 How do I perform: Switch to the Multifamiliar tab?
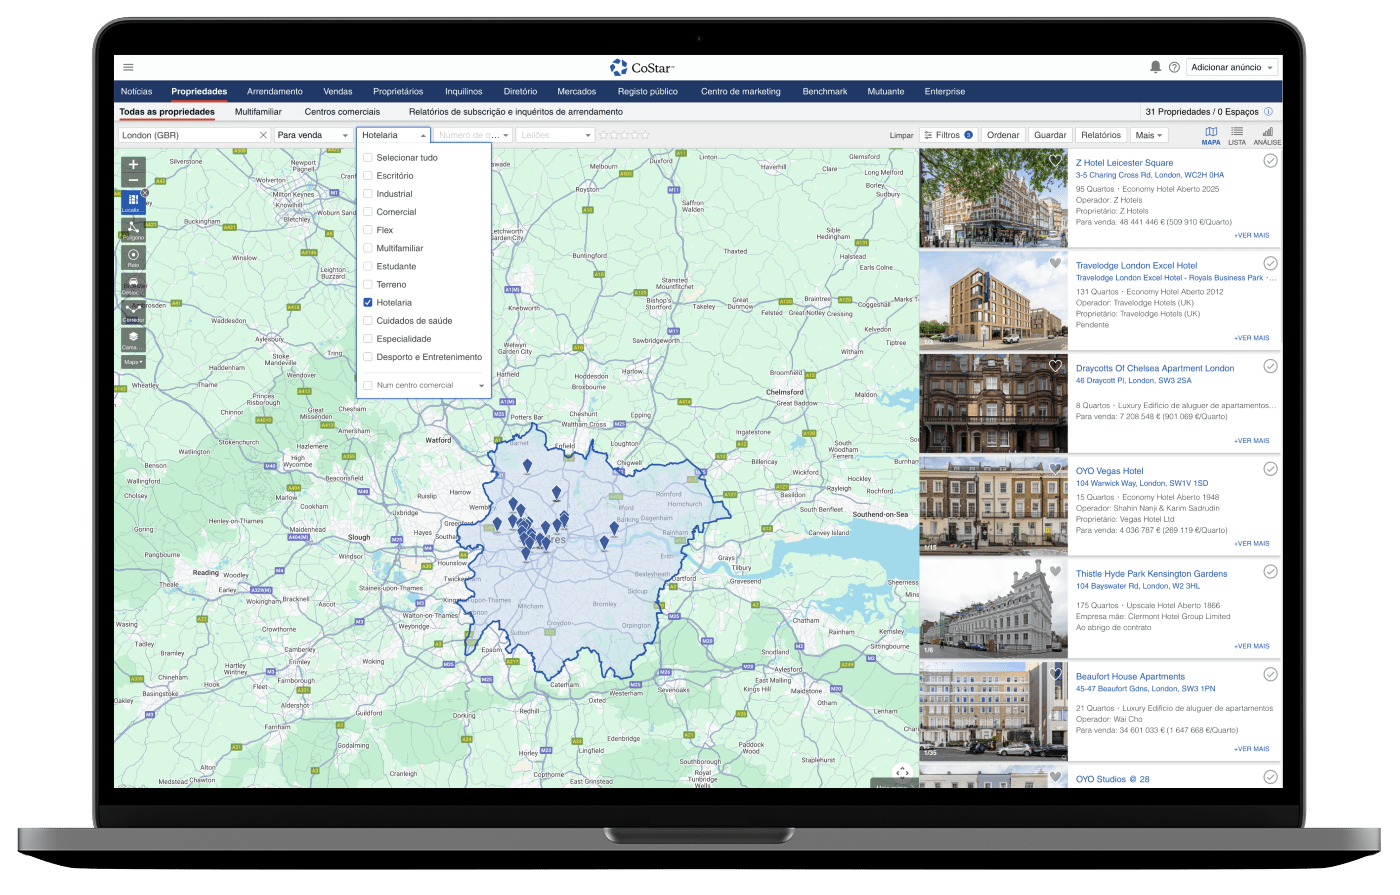(x=258, y=112)
